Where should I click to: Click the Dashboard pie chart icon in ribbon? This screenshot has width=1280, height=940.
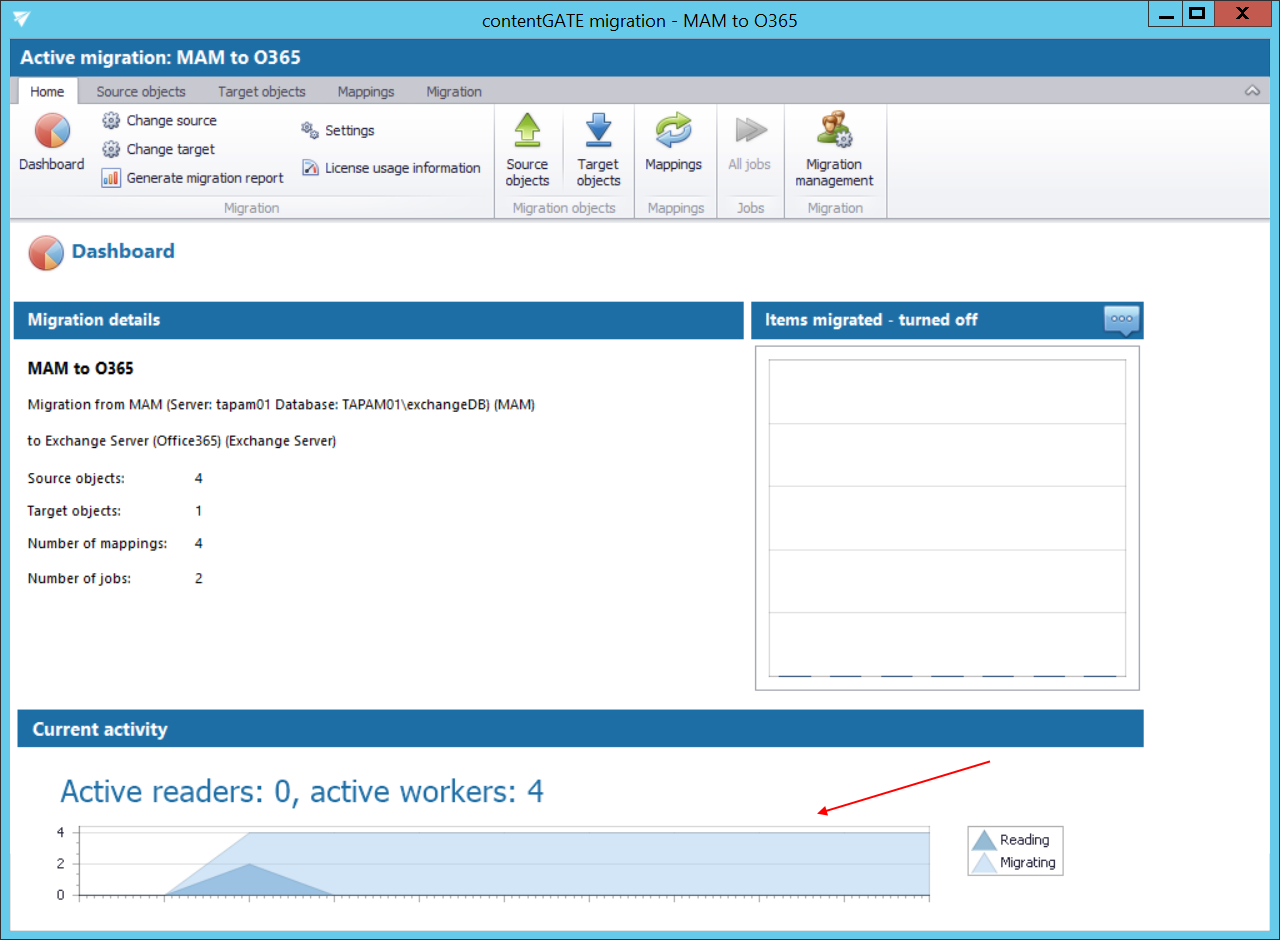pyautogui.click(x=51, y=132)
